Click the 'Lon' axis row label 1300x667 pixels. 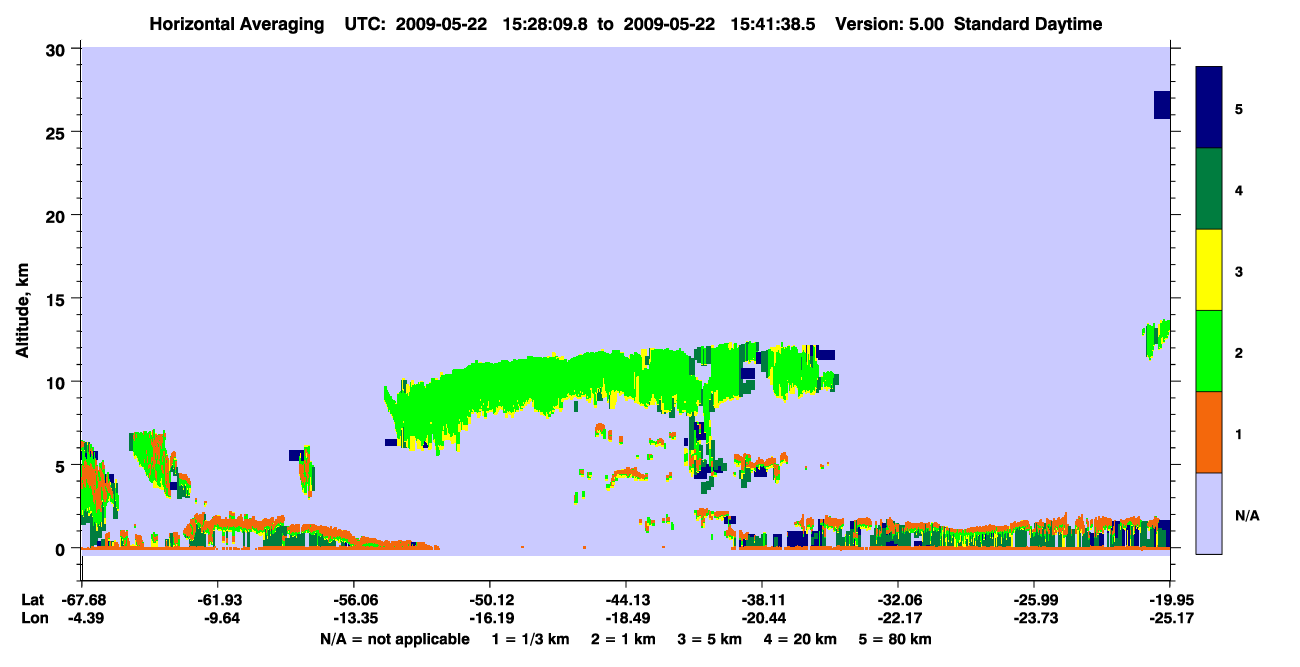(33, 618)
